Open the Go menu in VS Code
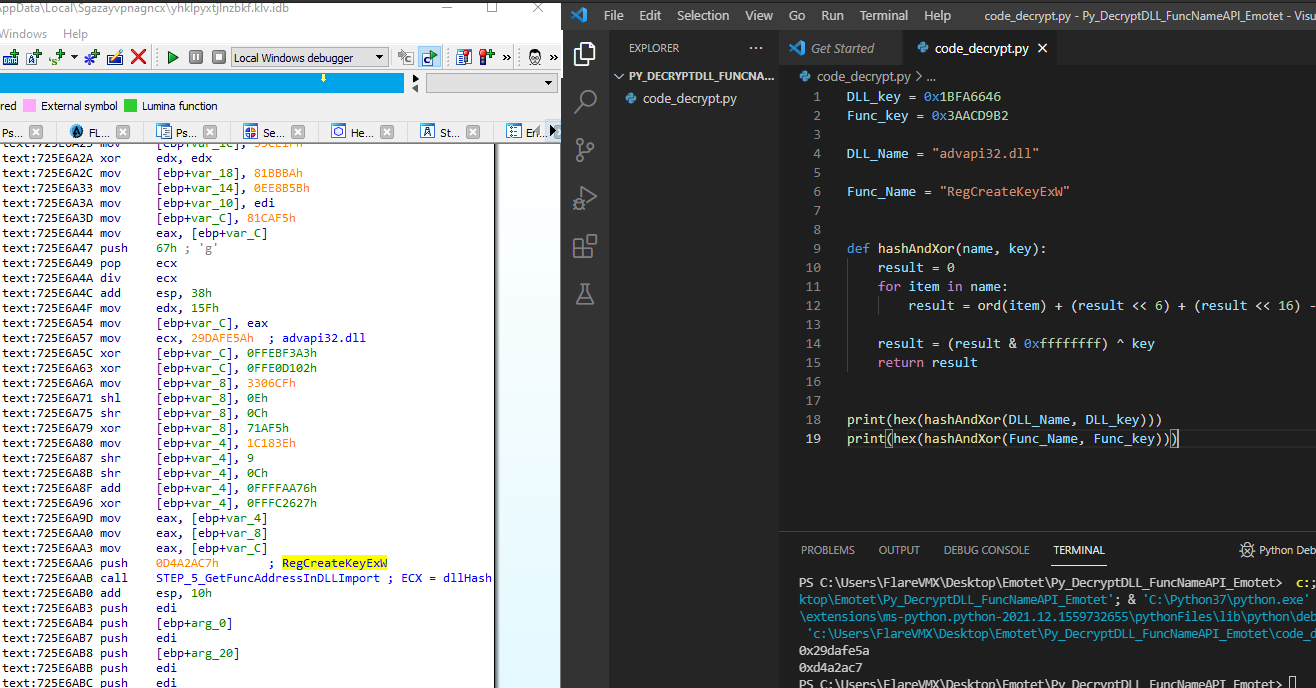This screenshot has height=688, width=1316. pyautogui.click(x=797, y=15)
